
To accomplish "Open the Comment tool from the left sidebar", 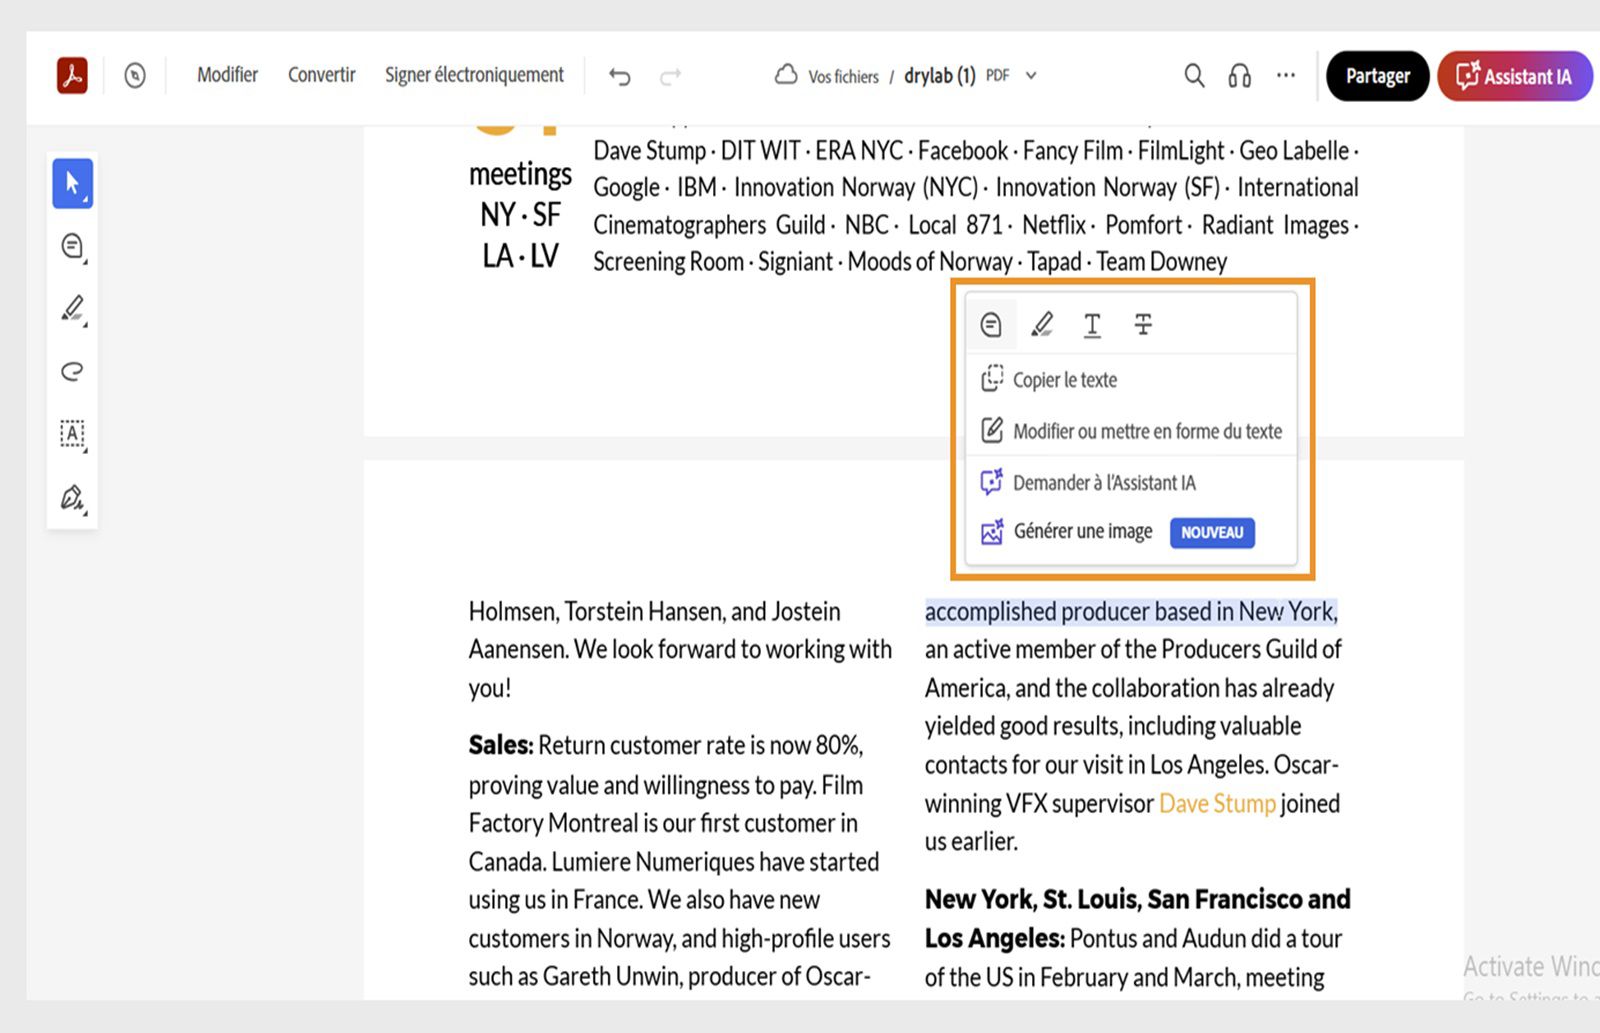I will 72,246.
